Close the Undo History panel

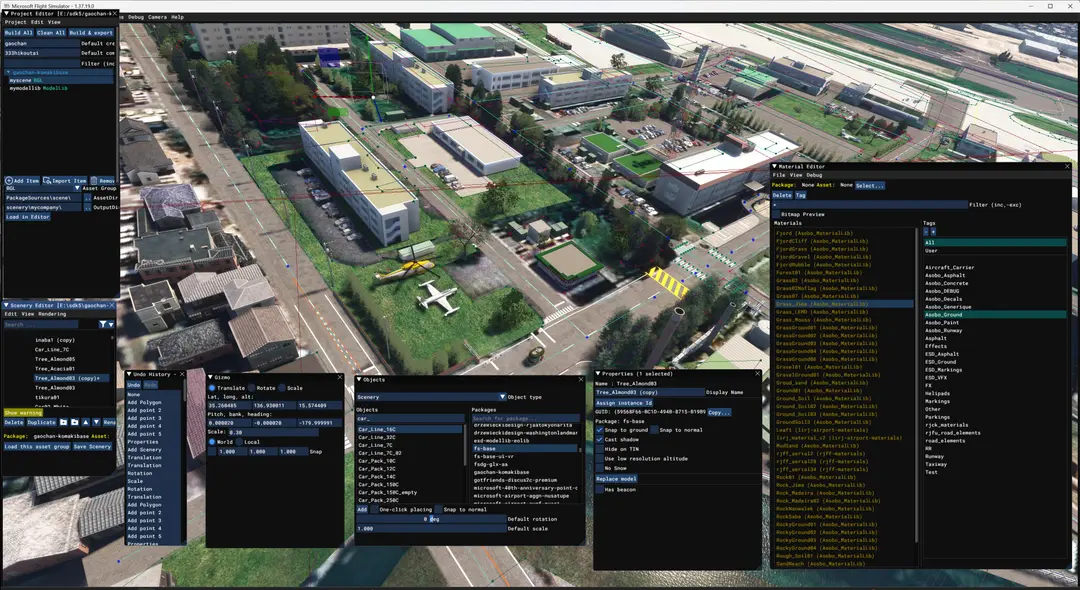point(182,374)
